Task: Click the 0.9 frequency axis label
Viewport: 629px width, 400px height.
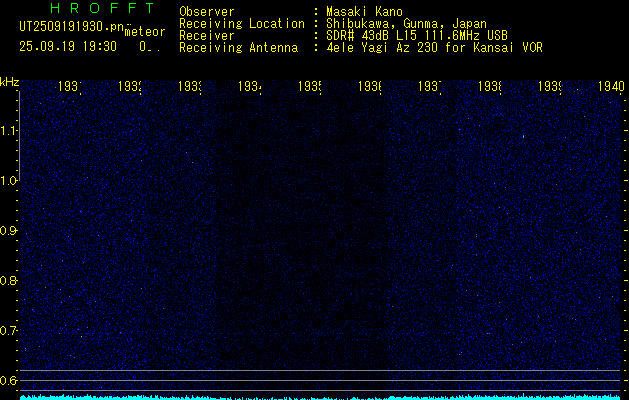Action: point(8,231)
